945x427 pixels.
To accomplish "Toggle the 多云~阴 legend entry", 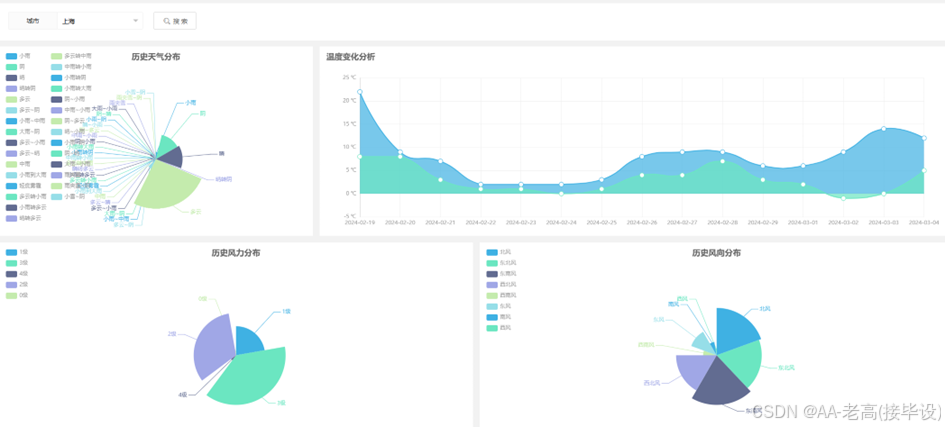I will click(x=23, y=110).
